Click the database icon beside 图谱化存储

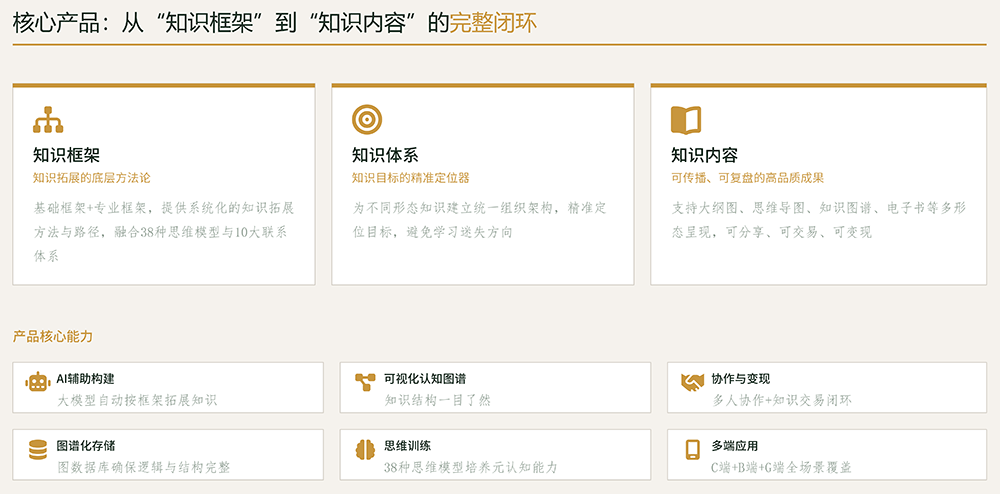point(38,449)
